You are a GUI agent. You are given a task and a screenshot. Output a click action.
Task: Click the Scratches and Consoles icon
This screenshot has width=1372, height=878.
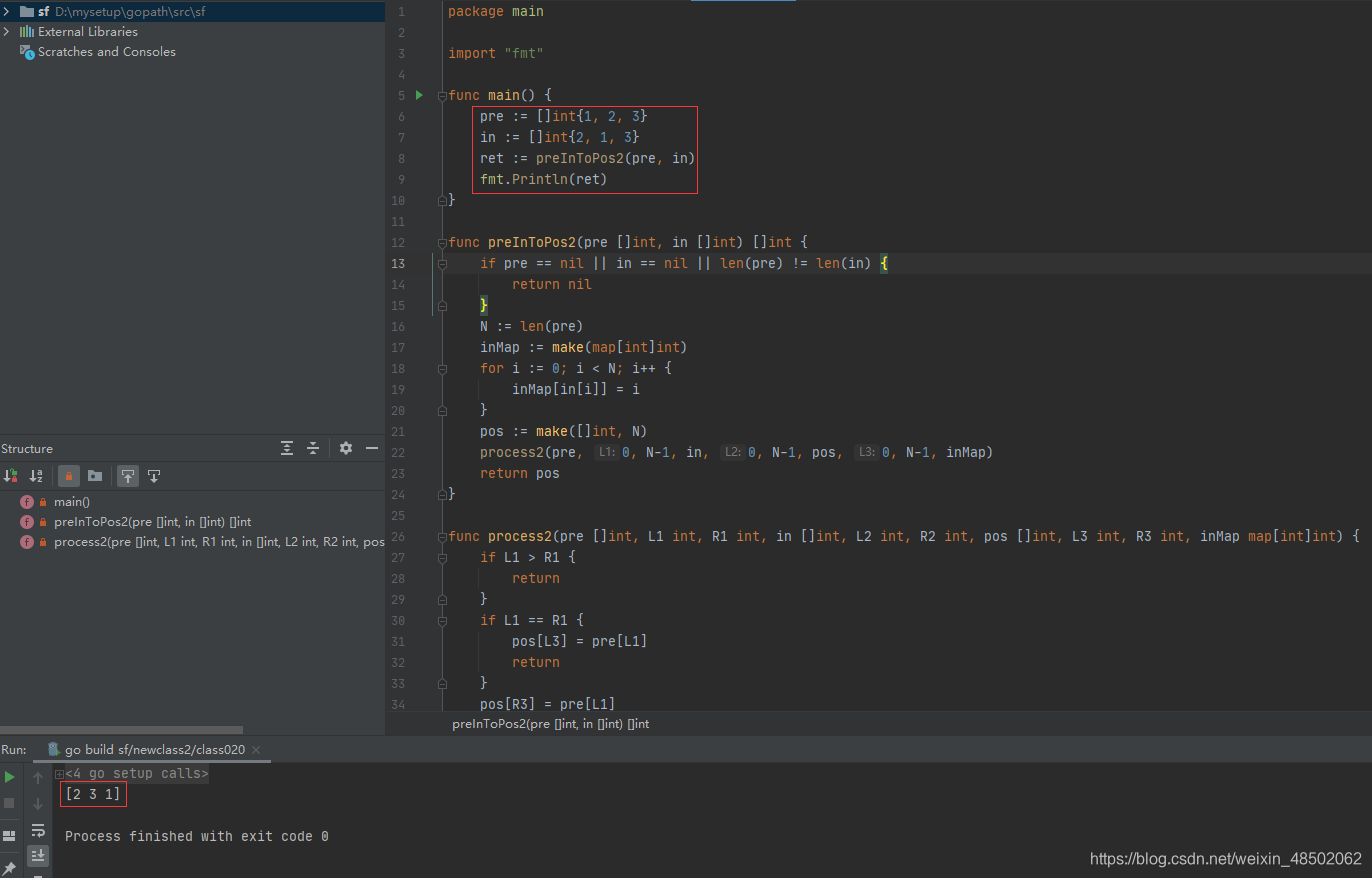point(27,52)
